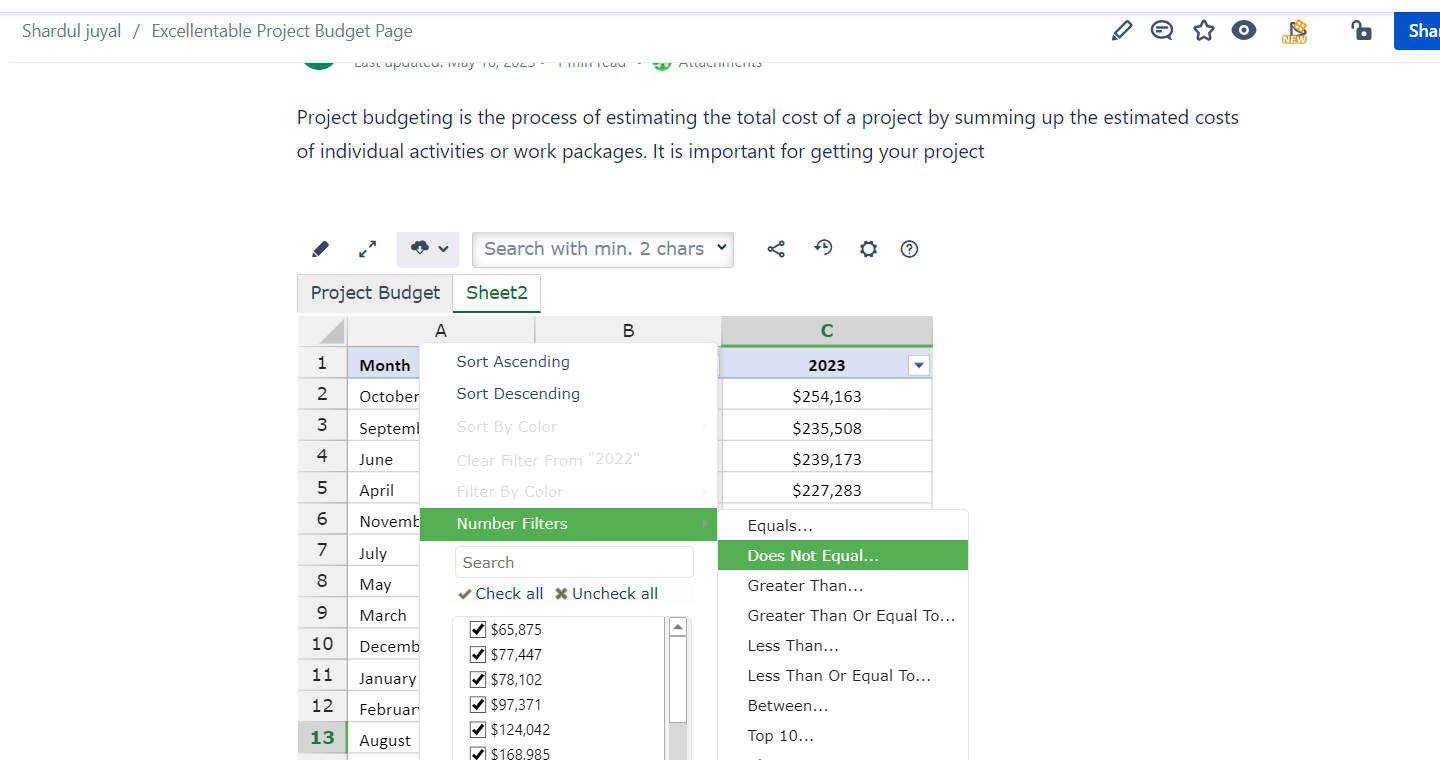
Task: Add page comment via the speech bubble icon
Action: pyautogui.click(x=1161, y=30)
